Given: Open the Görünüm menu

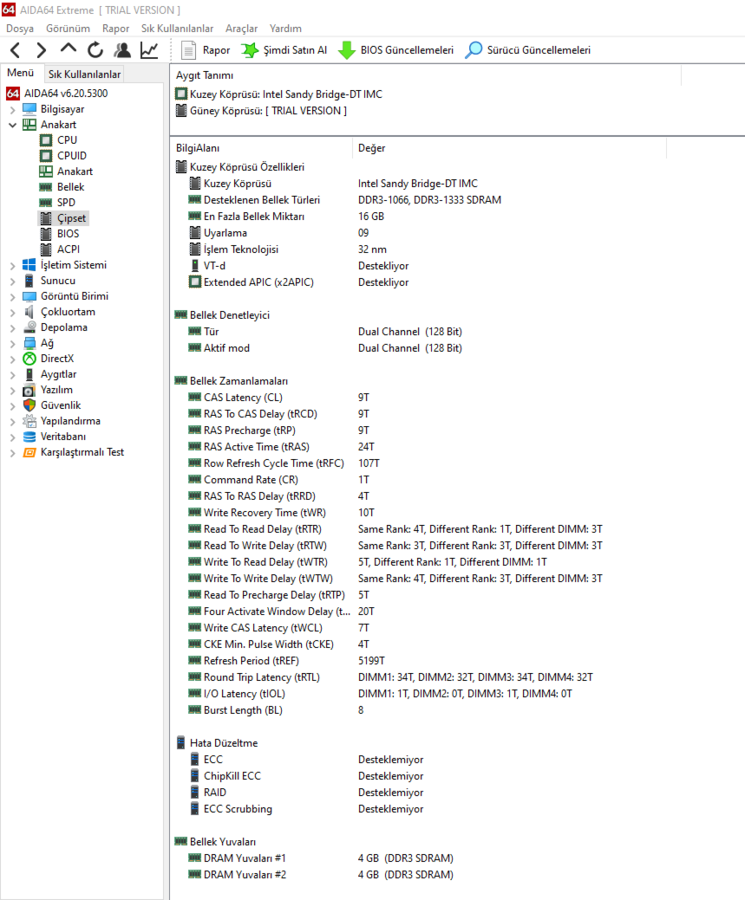Looking at the screenshot, I should tap(68, 28).
